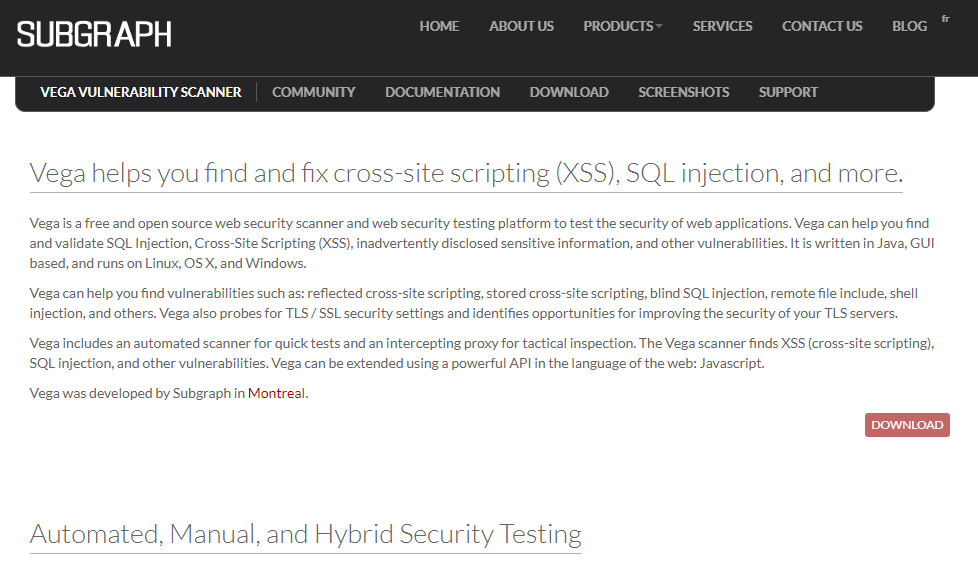The height and width of the screenshot is (562, 978).
Task: Go to Documentation tab
Action: [442, 92]
